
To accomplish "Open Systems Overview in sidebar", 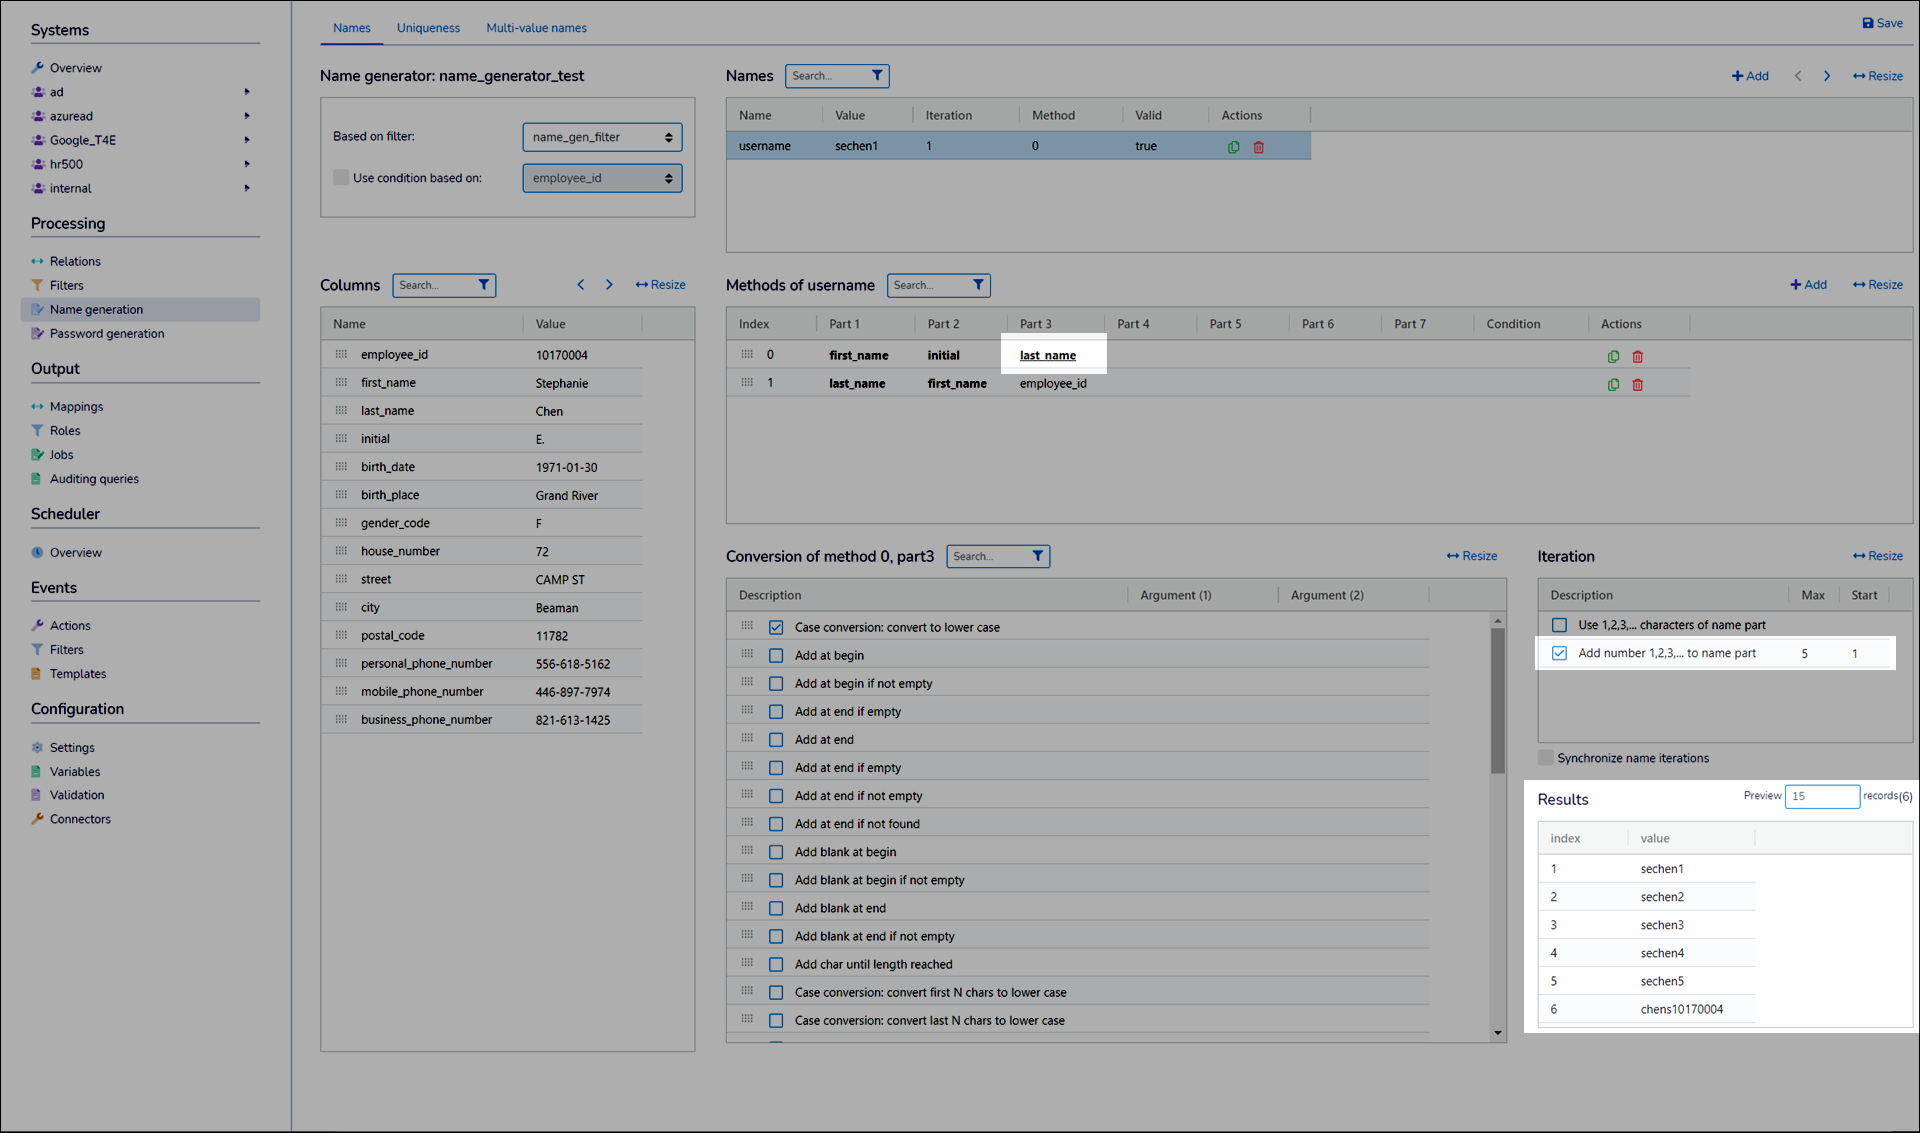I will 75,68.
